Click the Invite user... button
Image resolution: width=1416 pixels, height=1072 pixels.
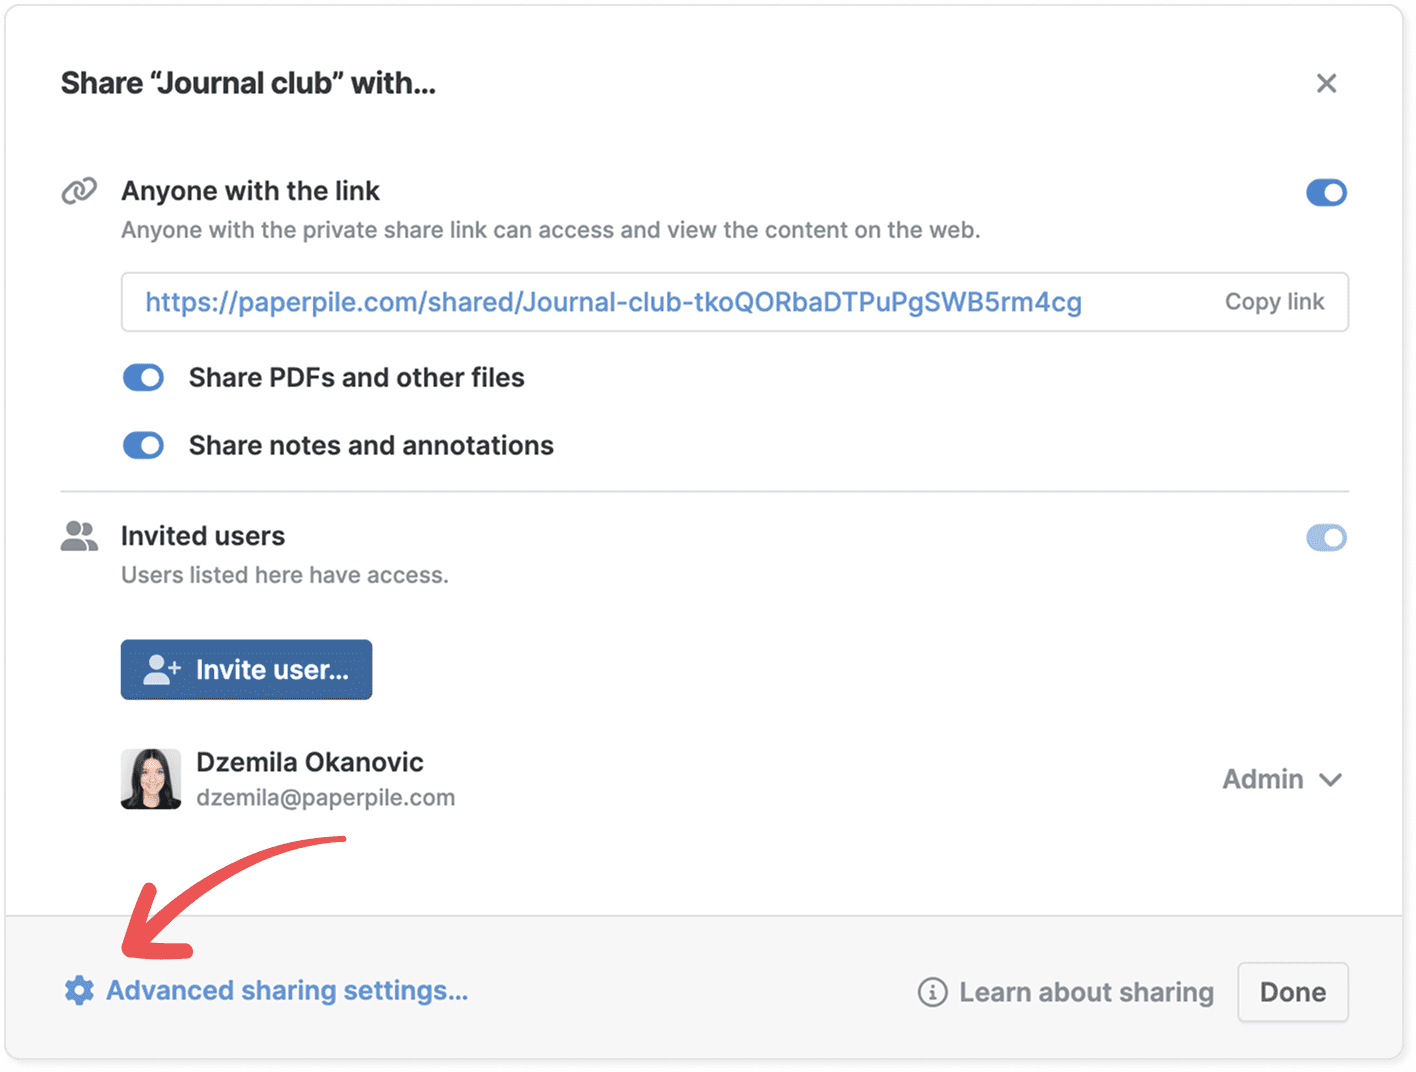(x=246, y=669)
